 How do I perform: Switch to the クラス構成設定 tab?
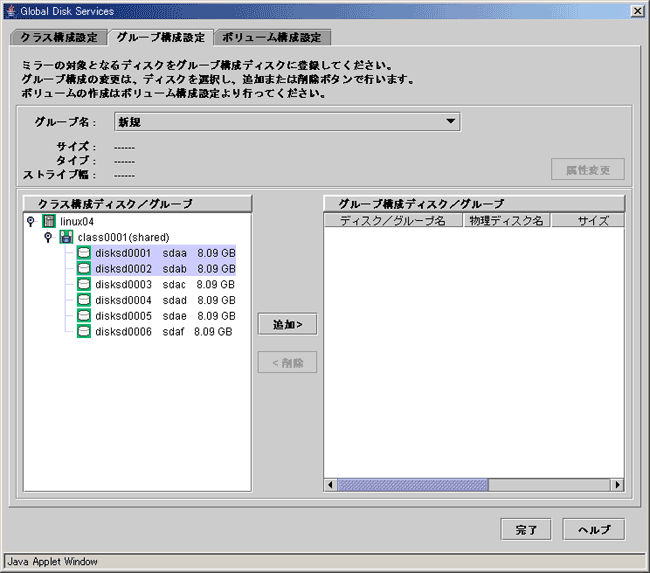[59, 37]
